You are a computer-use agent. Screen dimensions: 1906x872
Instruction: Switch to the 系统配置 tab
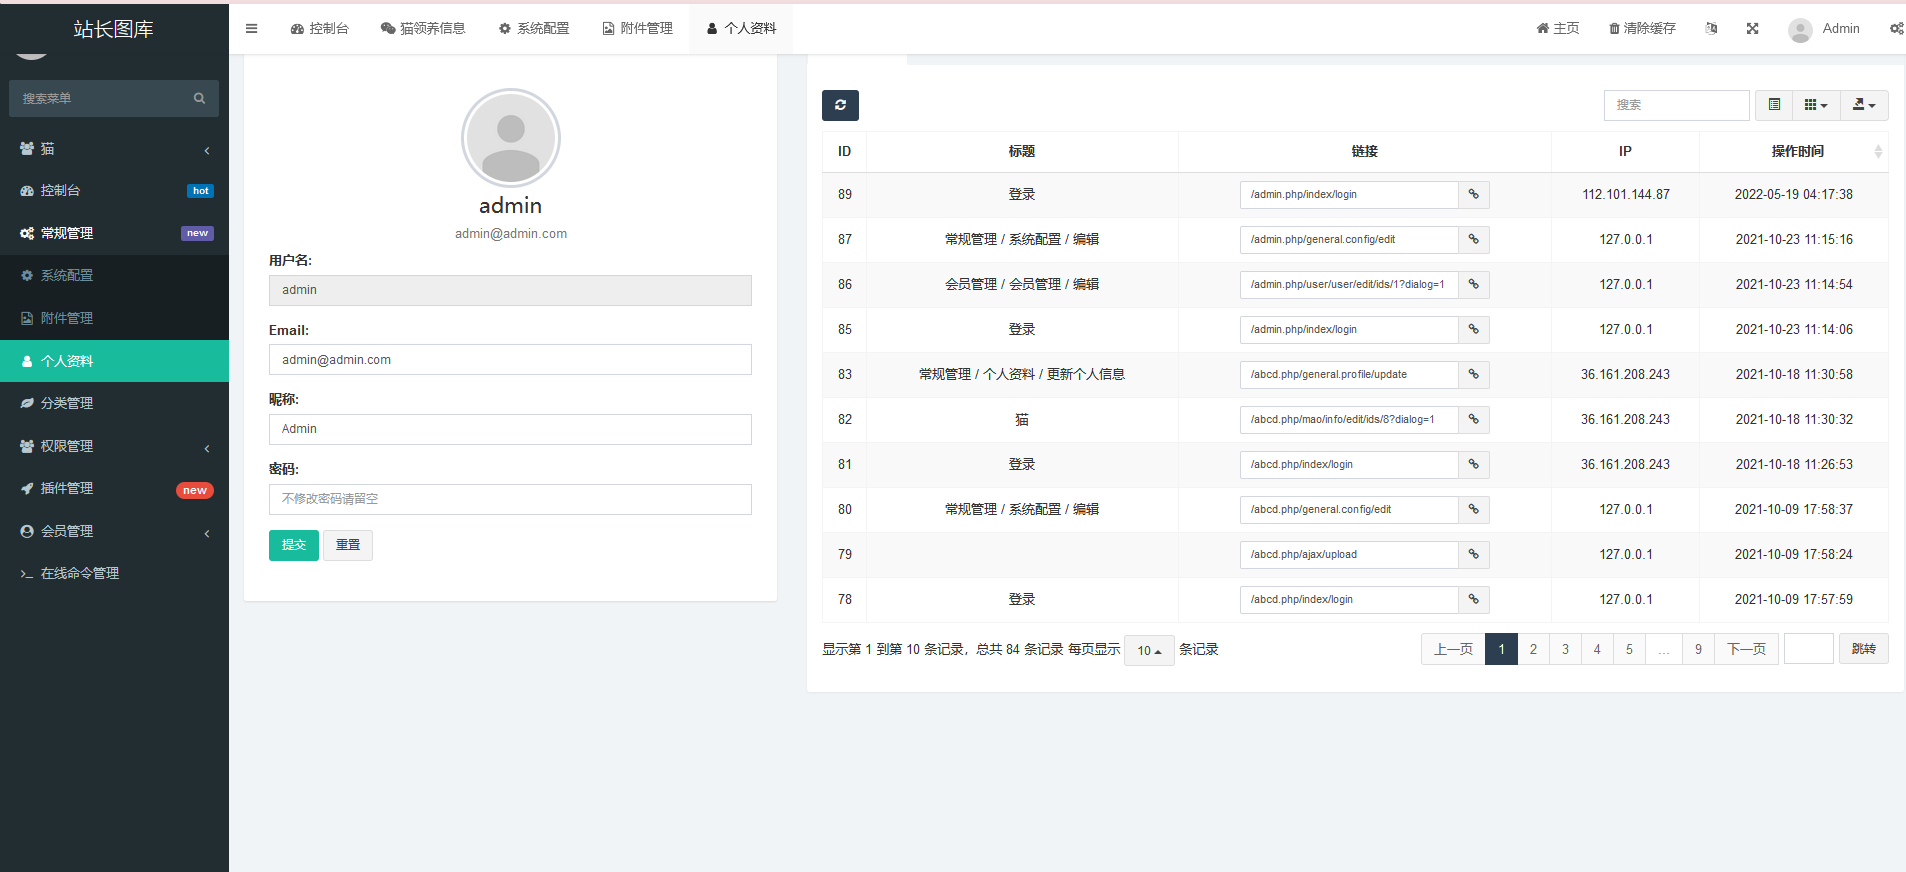pos(534,29)
